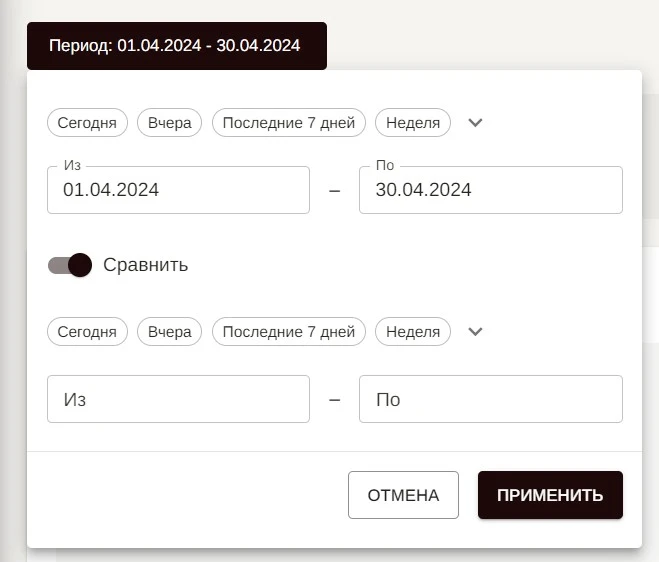The height and width of the screenshot is (562, 659).
Task: Toggle the Сравнить switch
Action: 70,265
